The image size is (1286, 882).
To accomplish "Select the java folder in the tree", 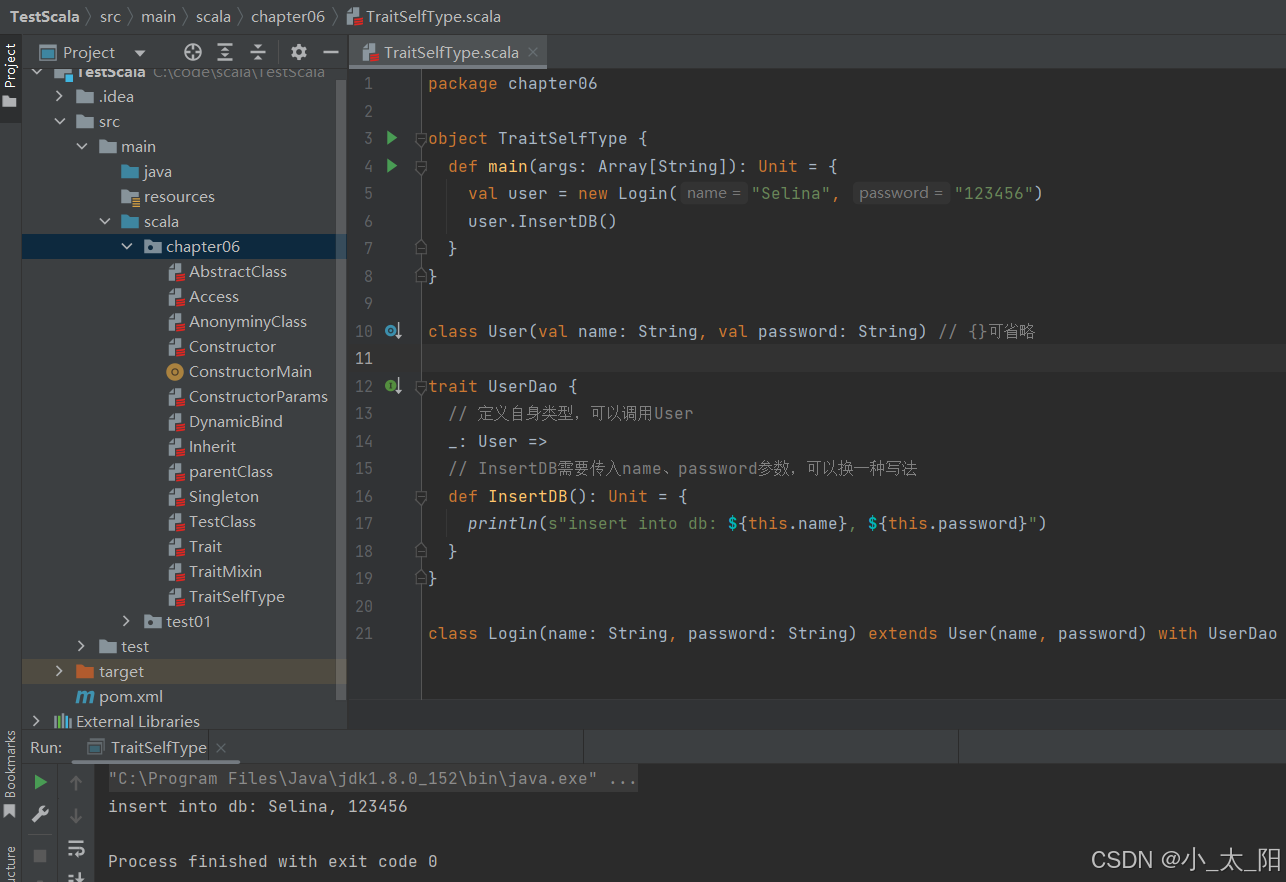I will point(158,172).
